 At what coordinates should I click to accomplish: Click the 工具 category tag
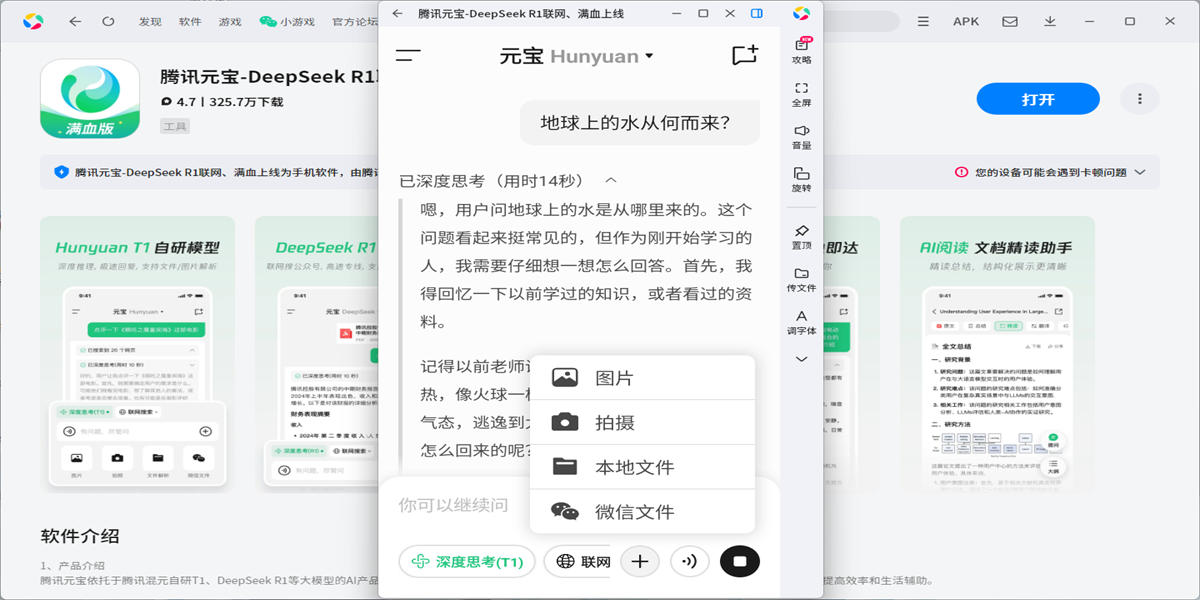click(x=174, y=126)
